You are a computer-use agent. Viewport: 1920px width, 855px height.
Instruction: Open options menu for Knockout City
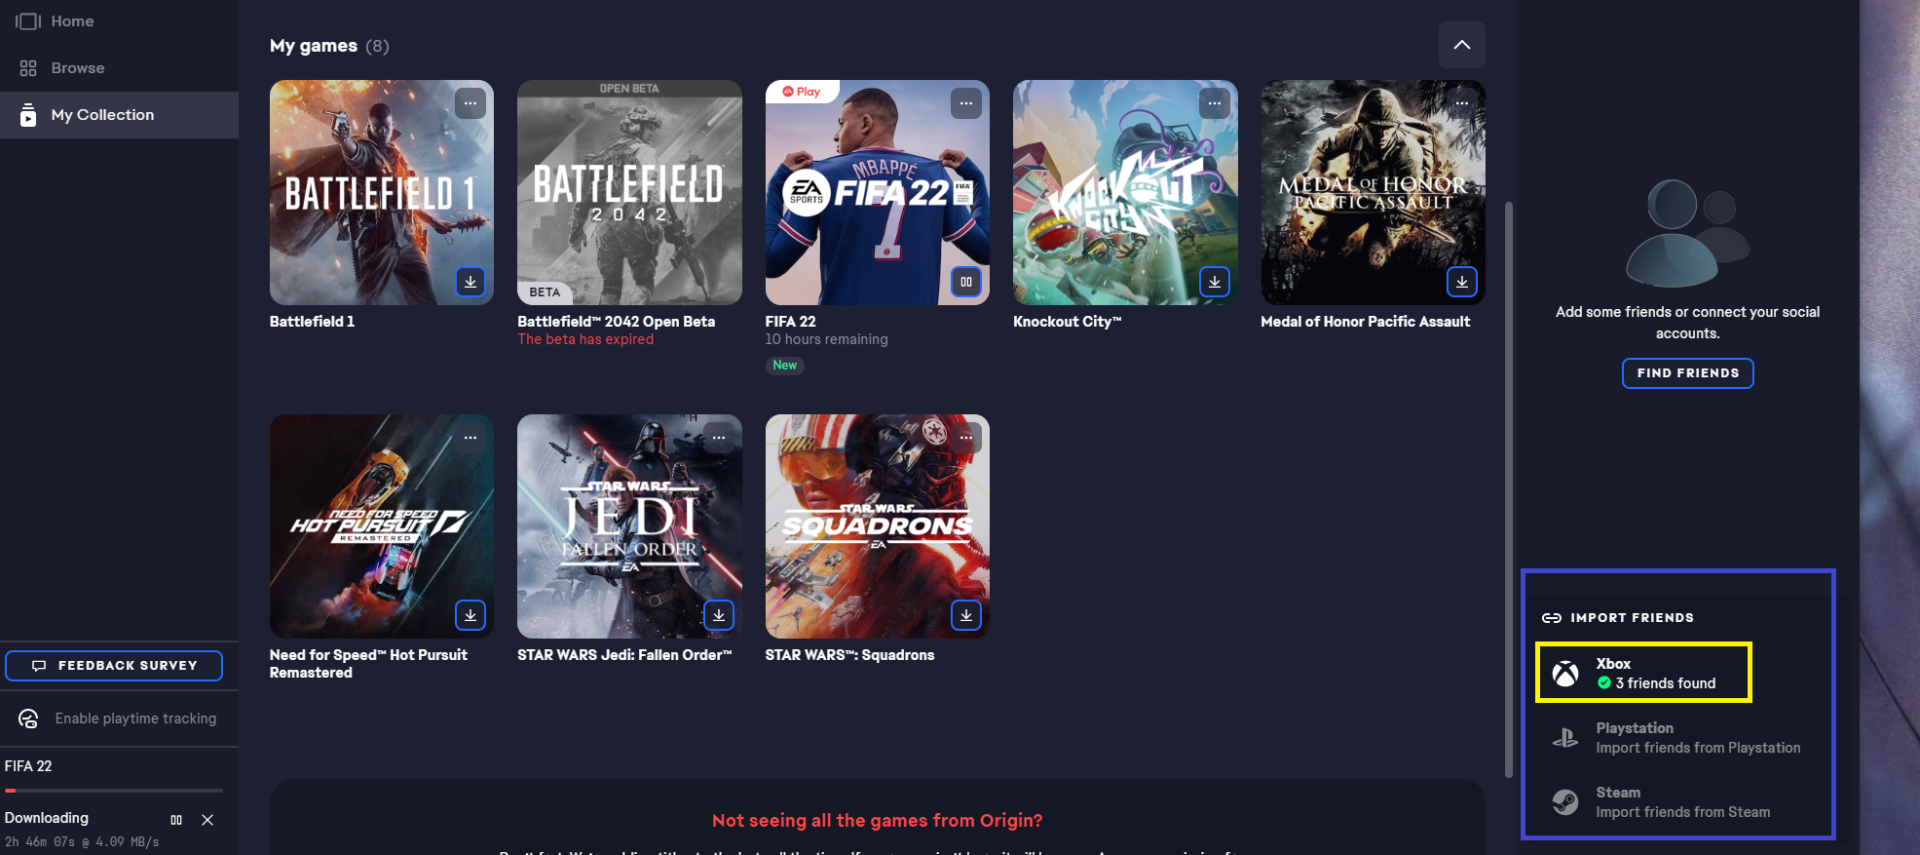point(1214,103)
